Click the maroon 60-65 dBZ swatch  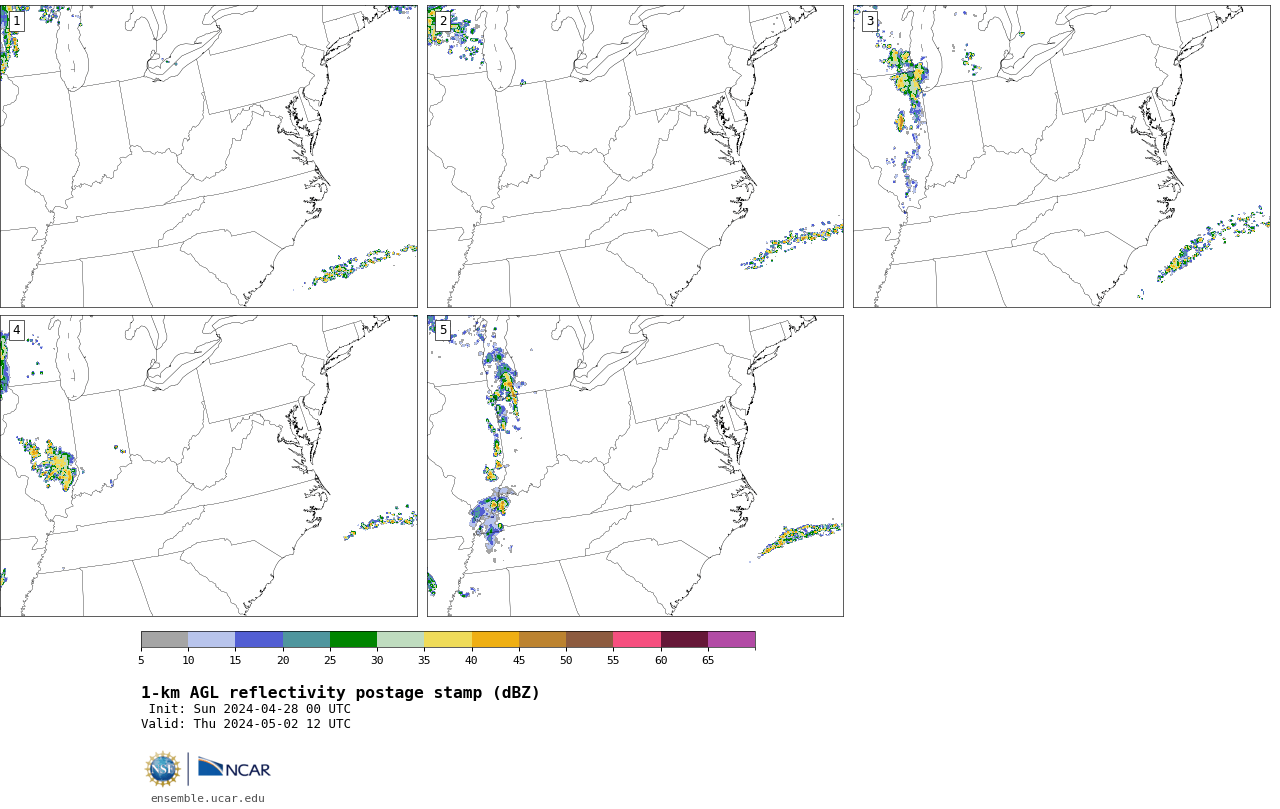pyautogui.click(x=684, y=640)
